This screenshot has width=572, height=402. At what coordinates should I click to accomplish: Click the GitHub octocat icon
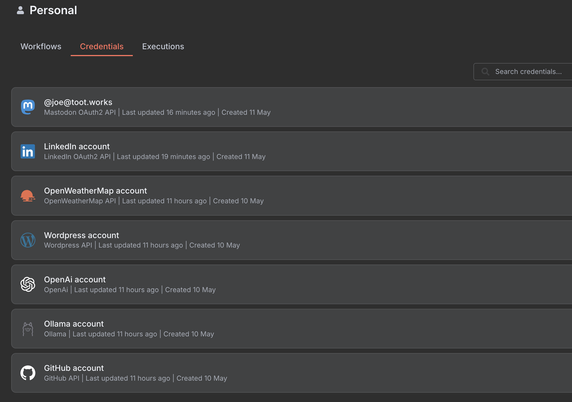tap(28, 373)
